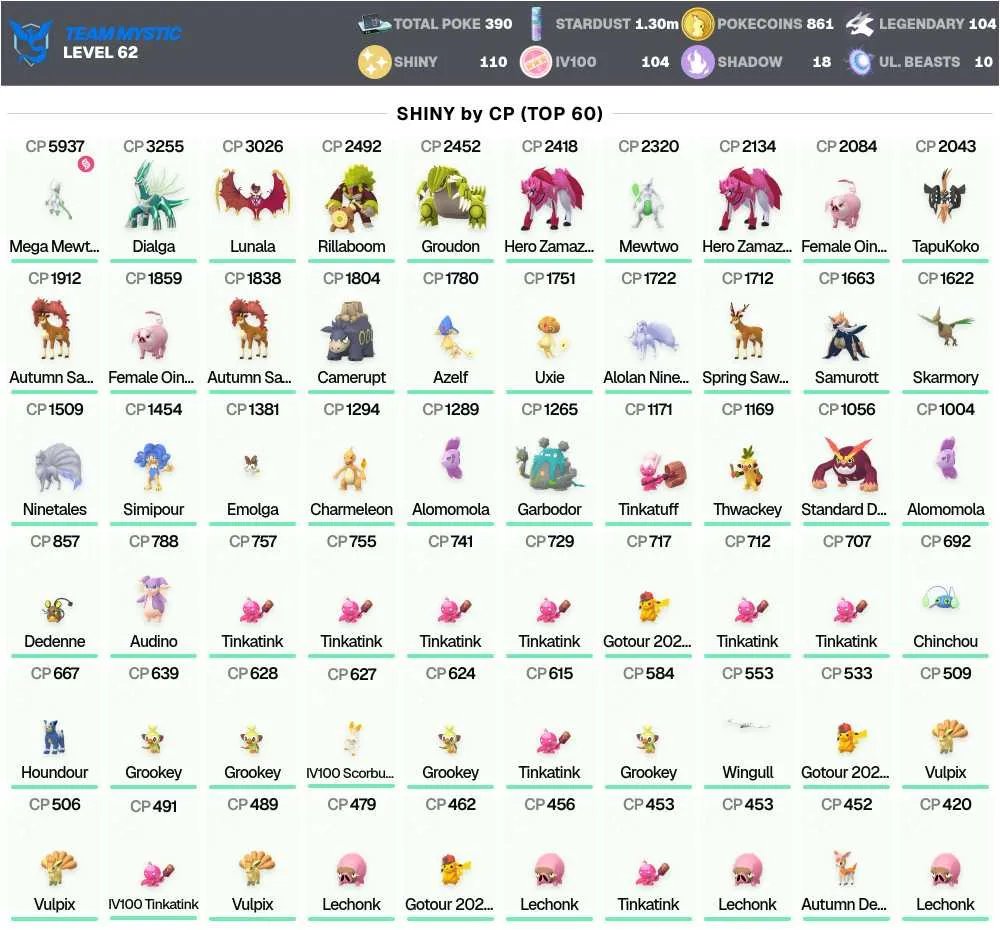
Task: Click the "Uxie" name label
Action: pyautogui.click(x=550, y=378)
